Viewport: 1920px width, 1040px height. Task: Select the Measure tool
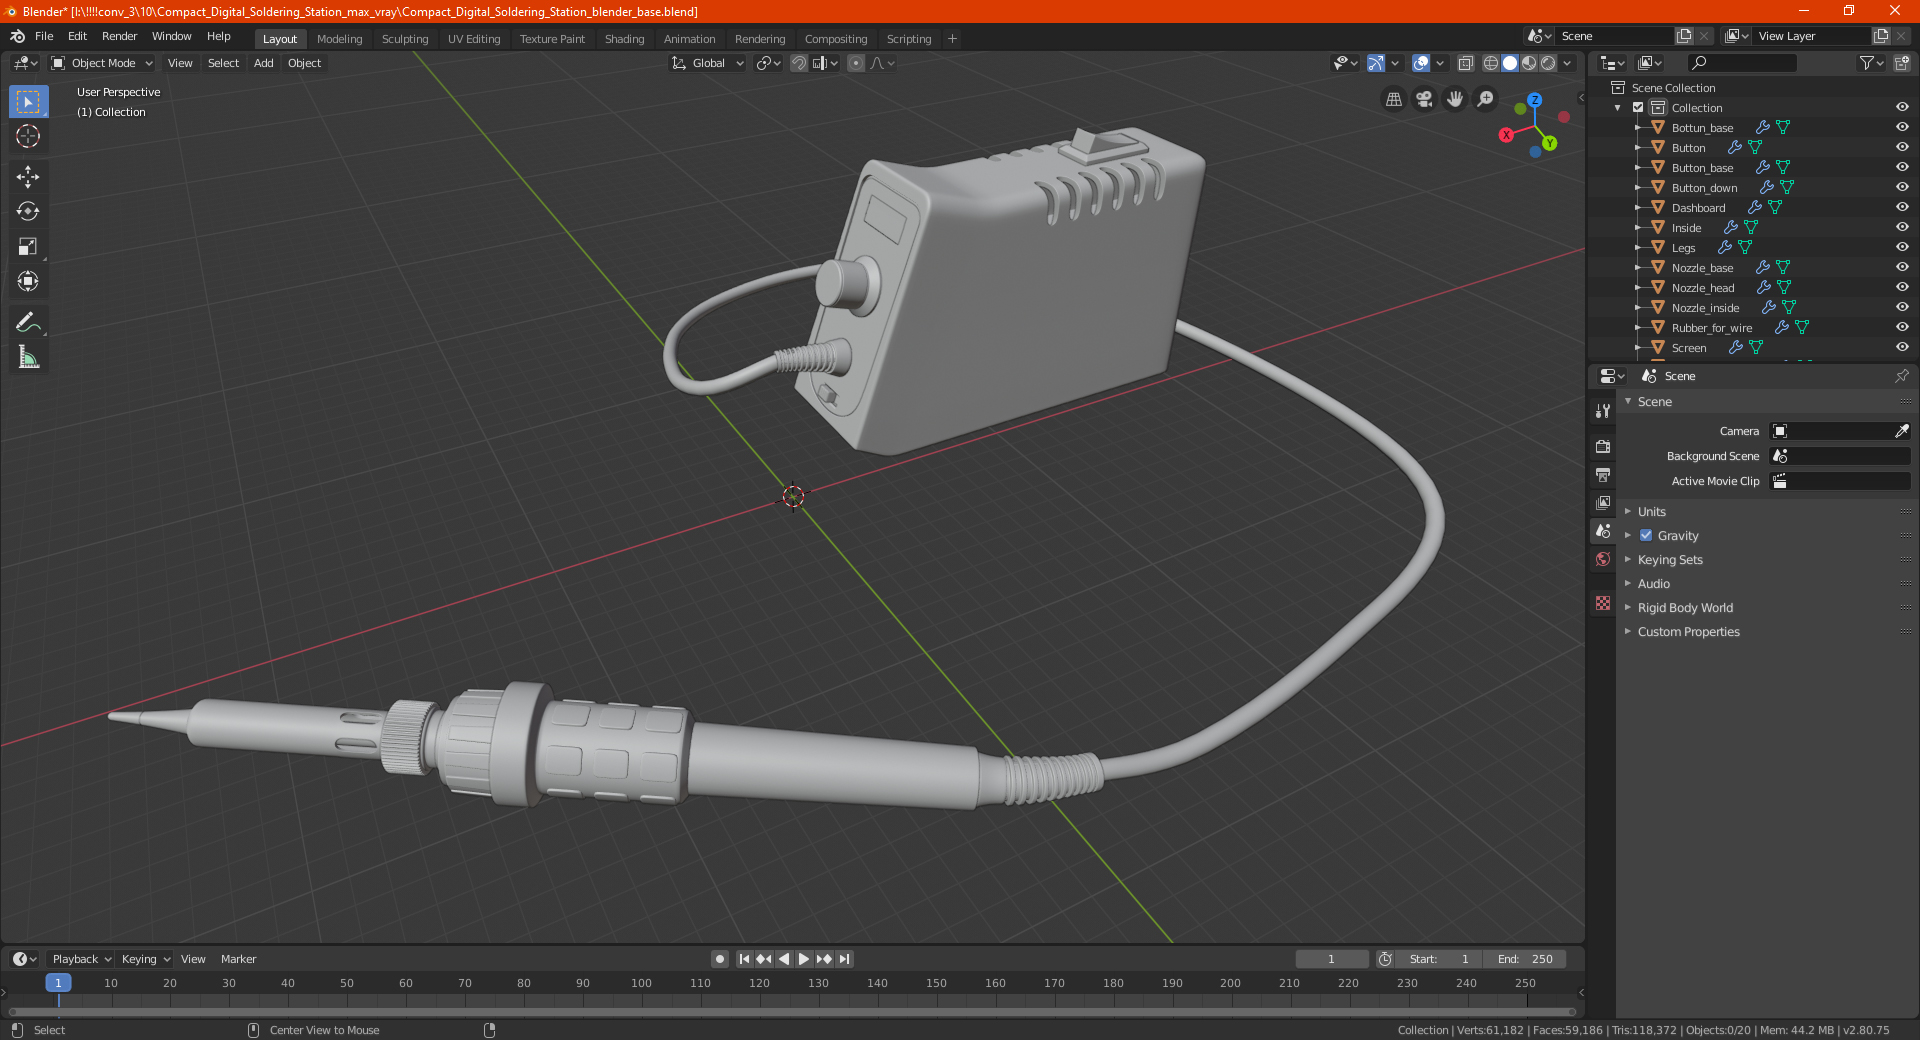(x=28, y=357)
